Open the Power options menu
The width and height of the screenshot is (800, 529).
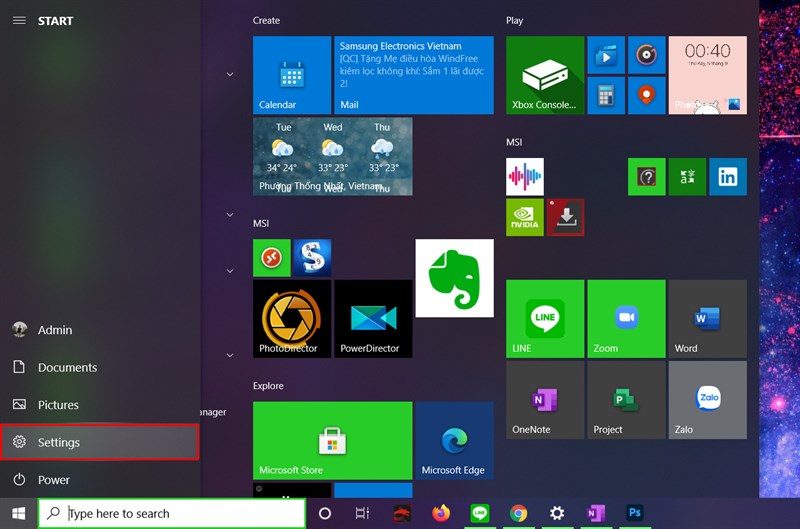tap(100, 480)
